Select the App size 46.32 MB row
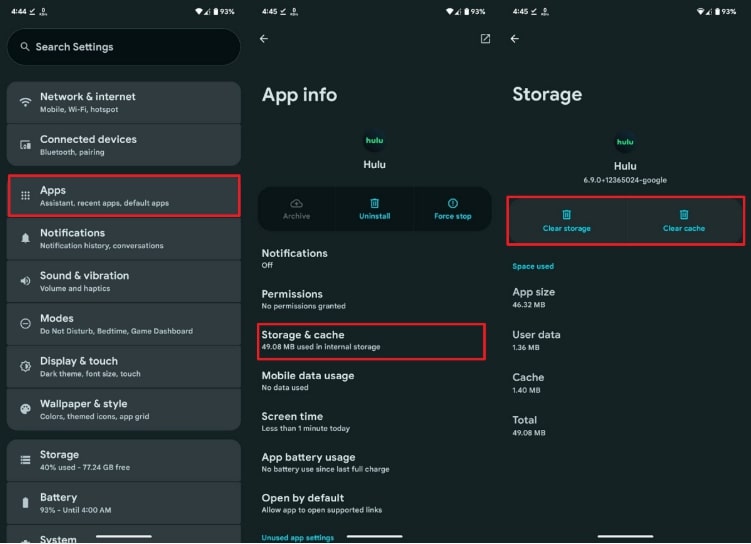Viewport: 751px width, 544px height. [x=626, y=297]
